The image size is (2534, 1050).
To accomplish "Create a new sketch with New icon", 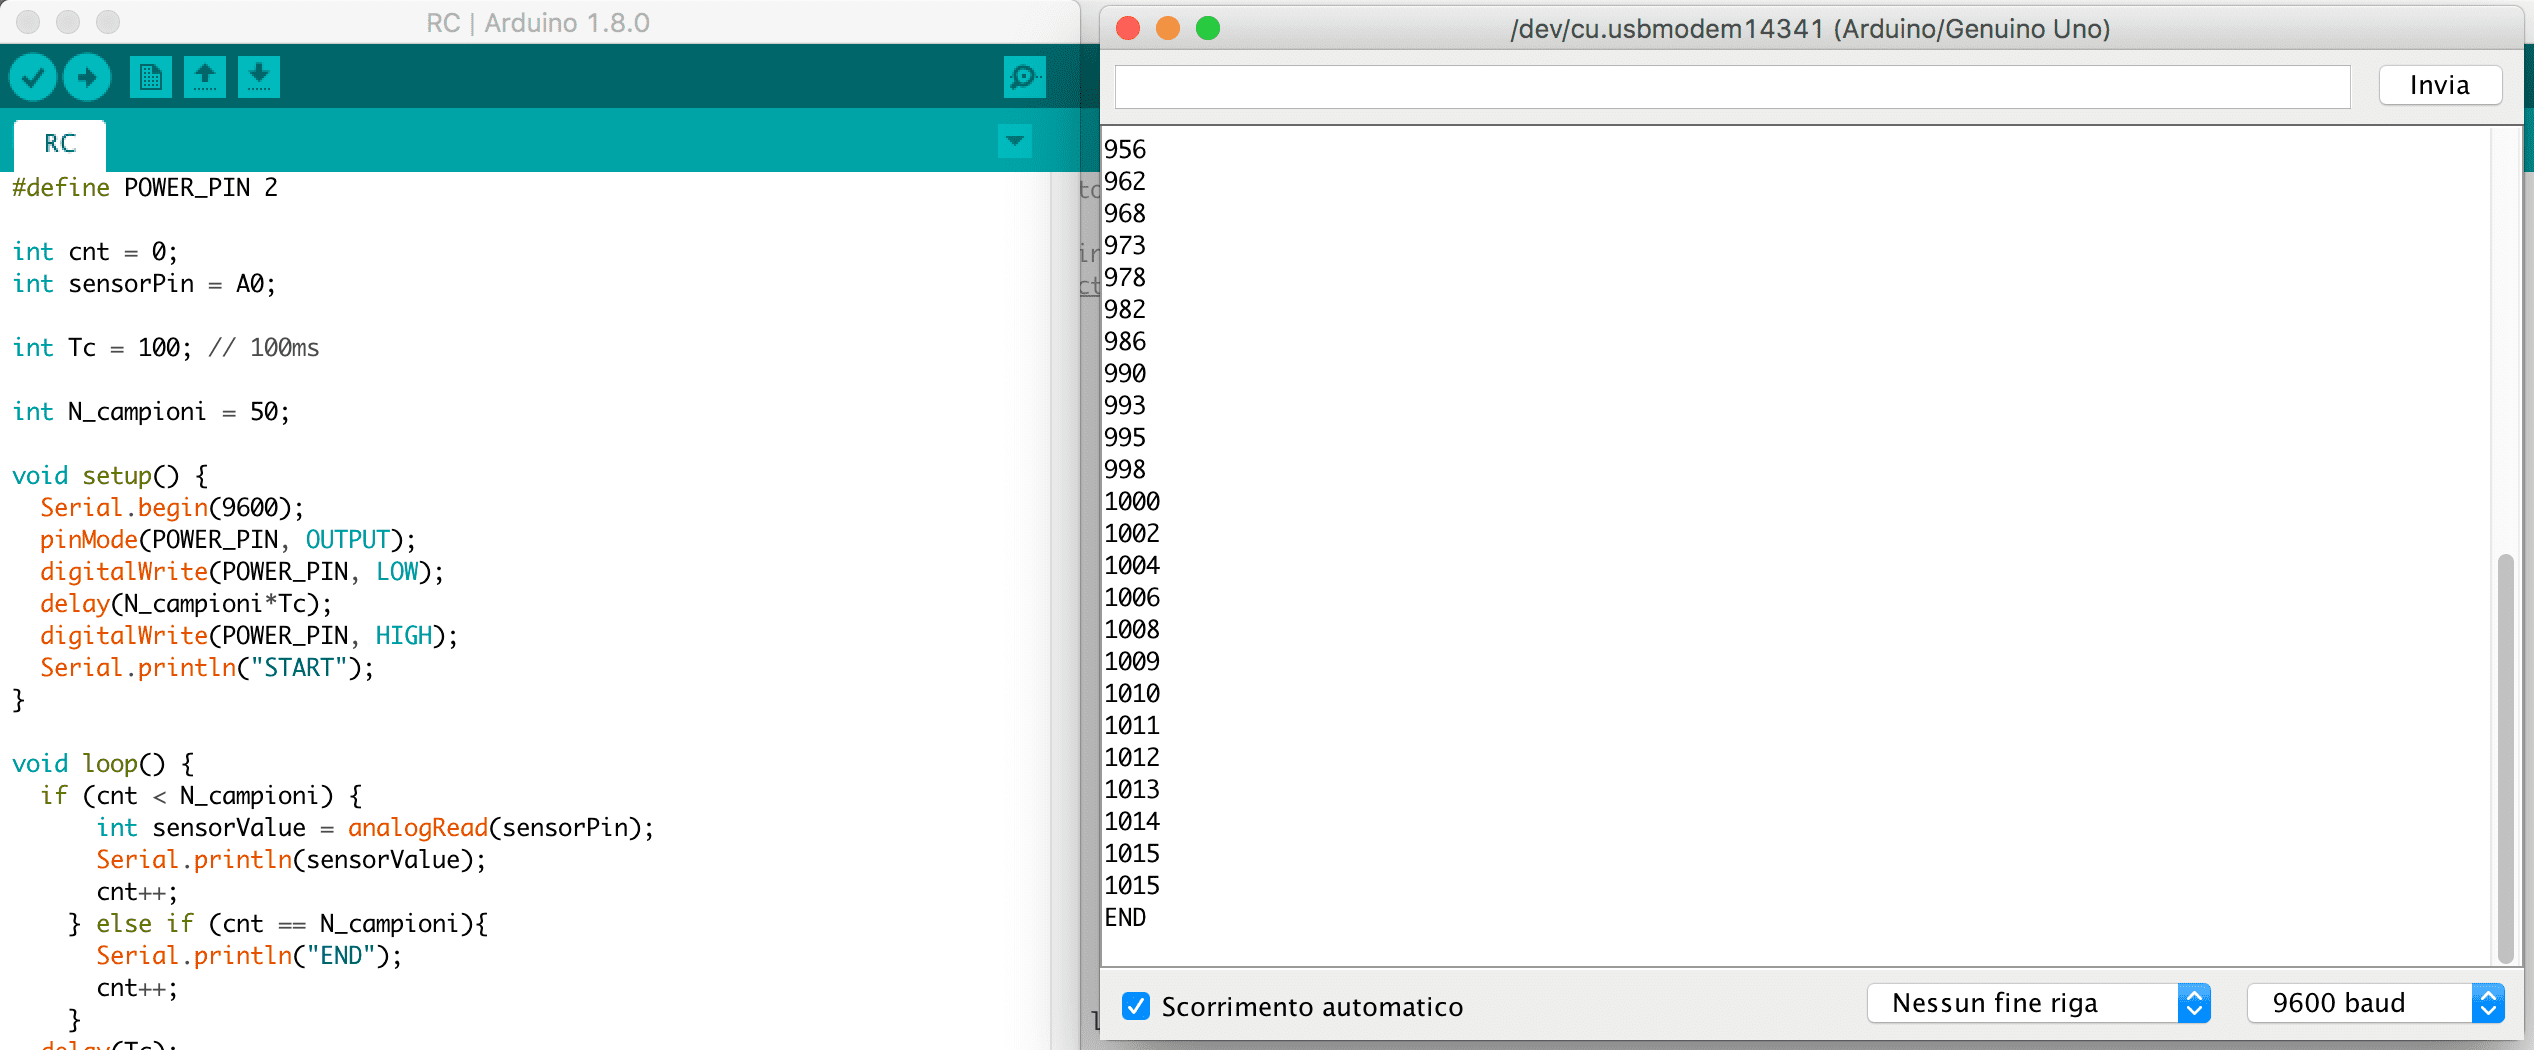I will tap(151, 77).
